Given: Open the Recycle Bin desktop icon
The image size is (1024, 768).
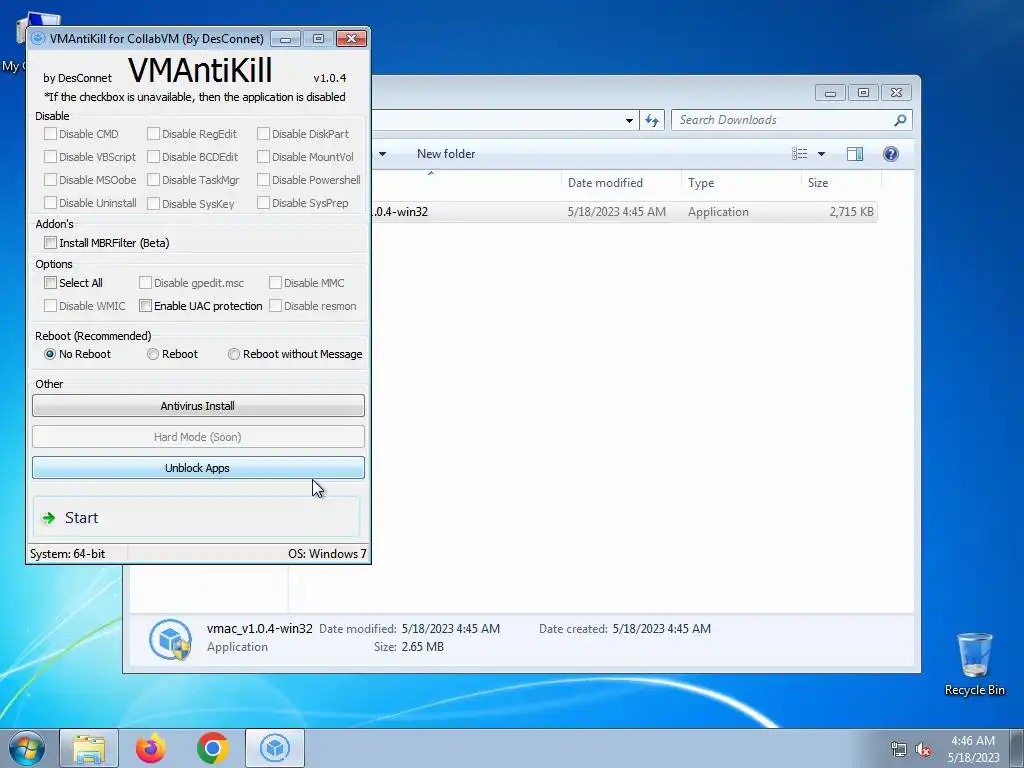Looking at the screenshot, I should point(974,664).
